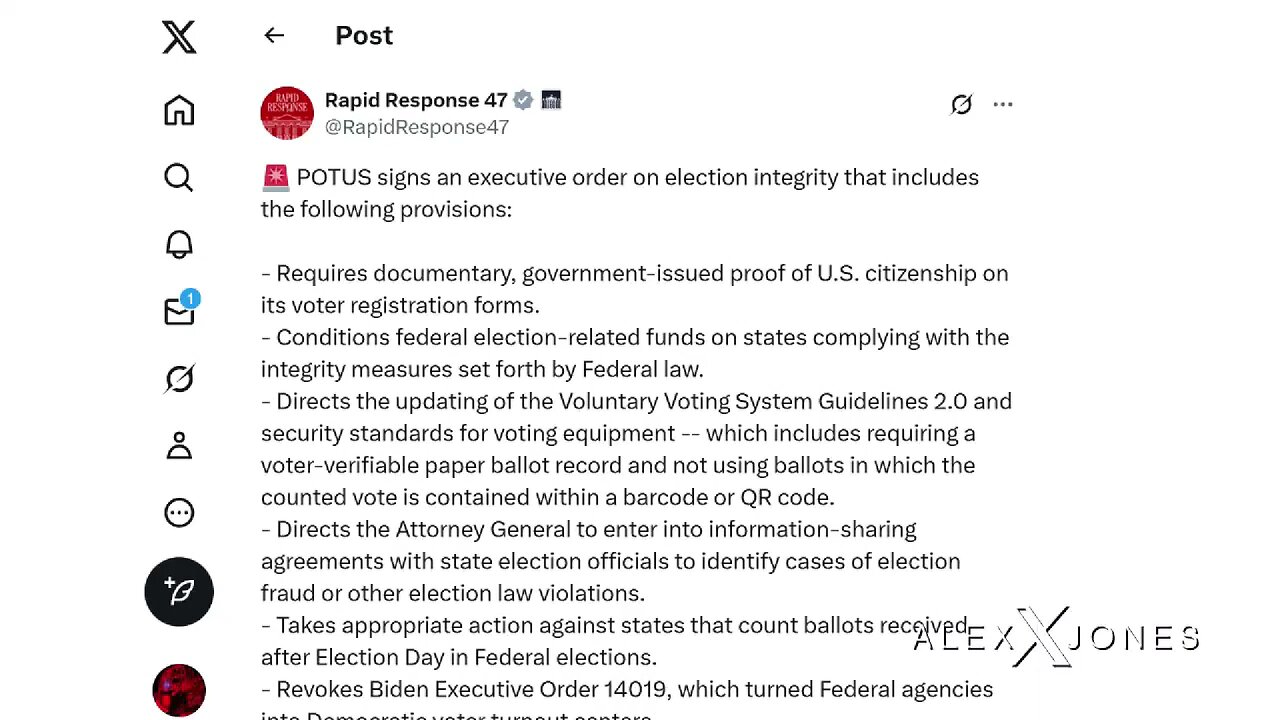Viewport: 1280px width, 720px height.
Task: Open the account switcher avatar at bottom
Action: [x=179, y=690]
